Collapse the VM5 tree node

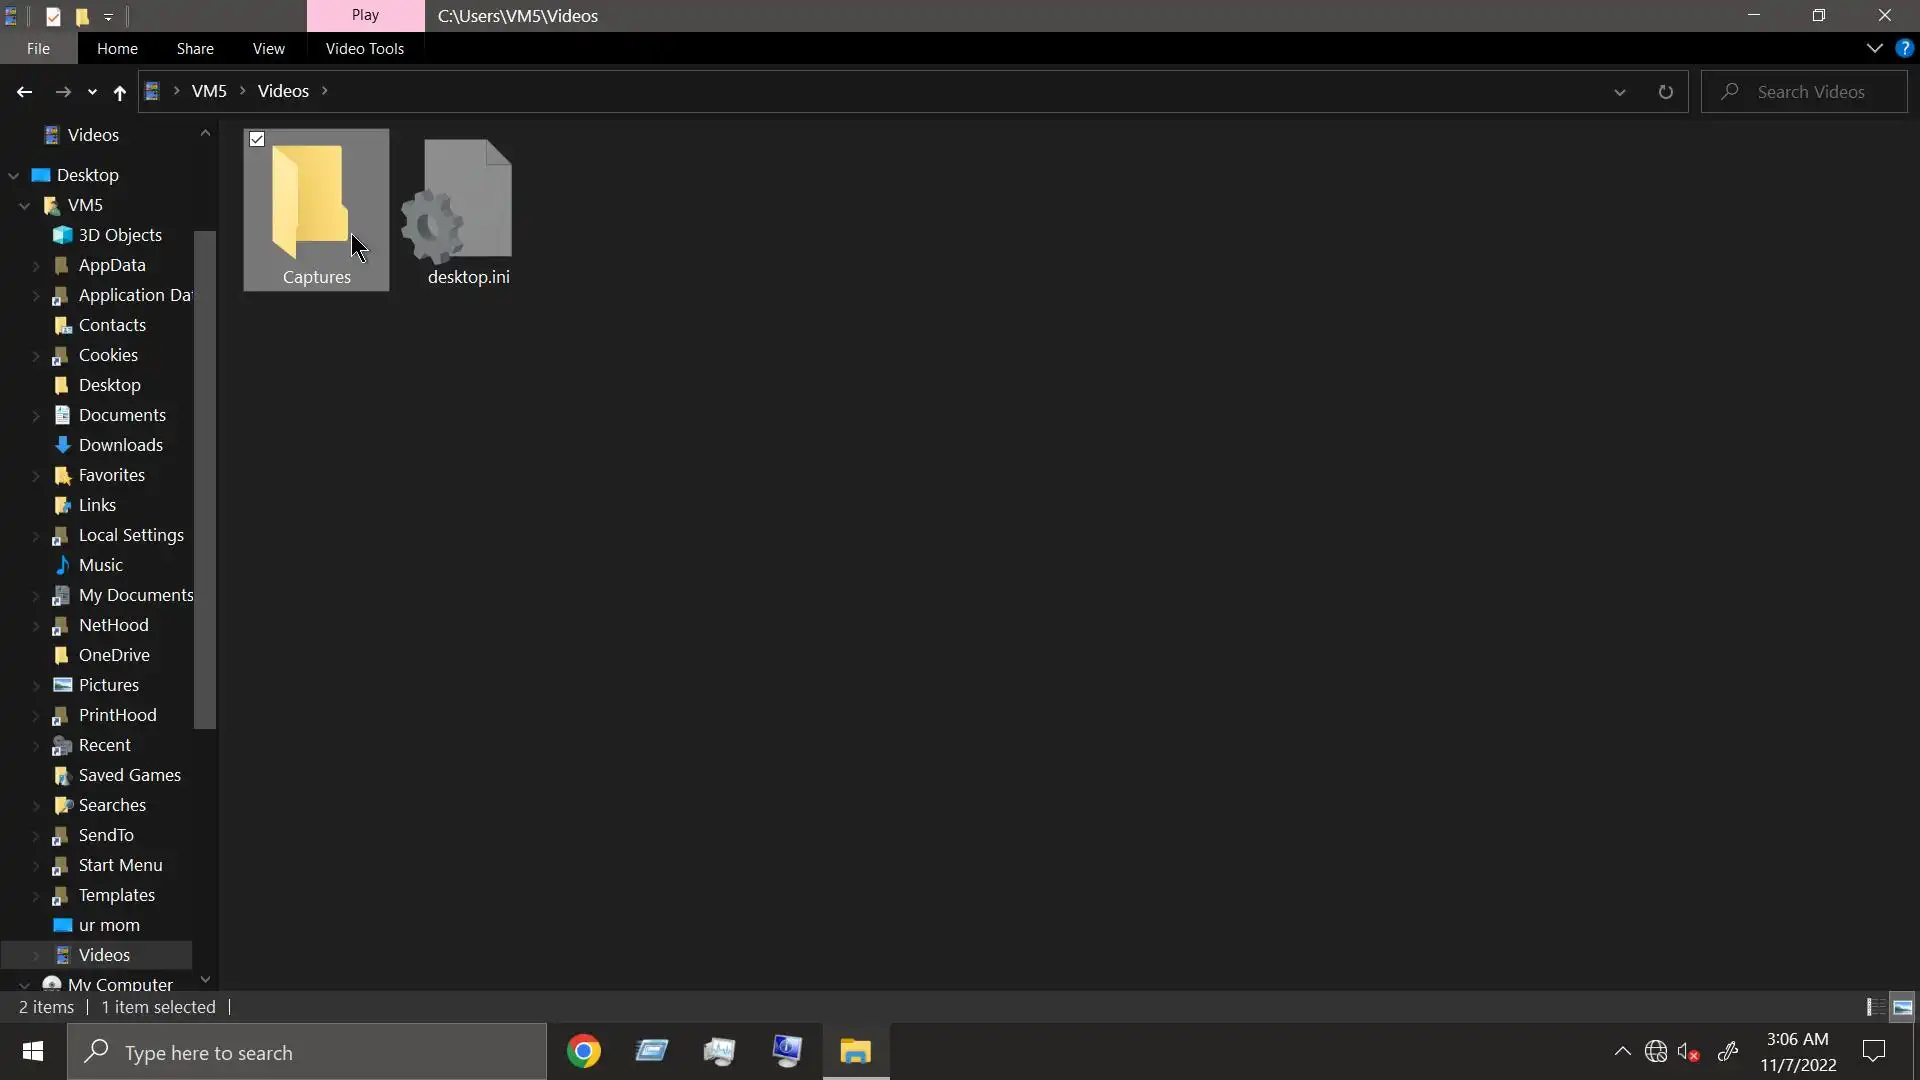[x=24, y=205]
